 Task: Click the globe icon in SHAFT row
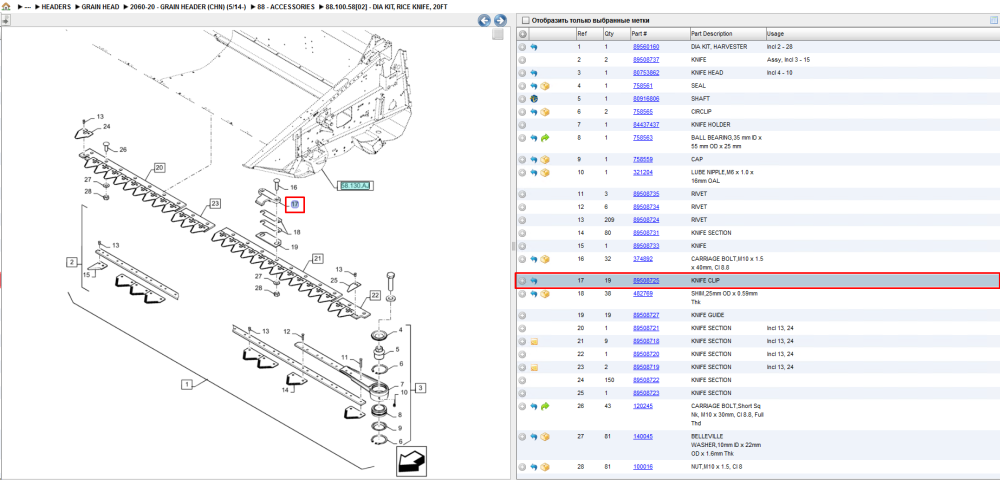point(534,99)
